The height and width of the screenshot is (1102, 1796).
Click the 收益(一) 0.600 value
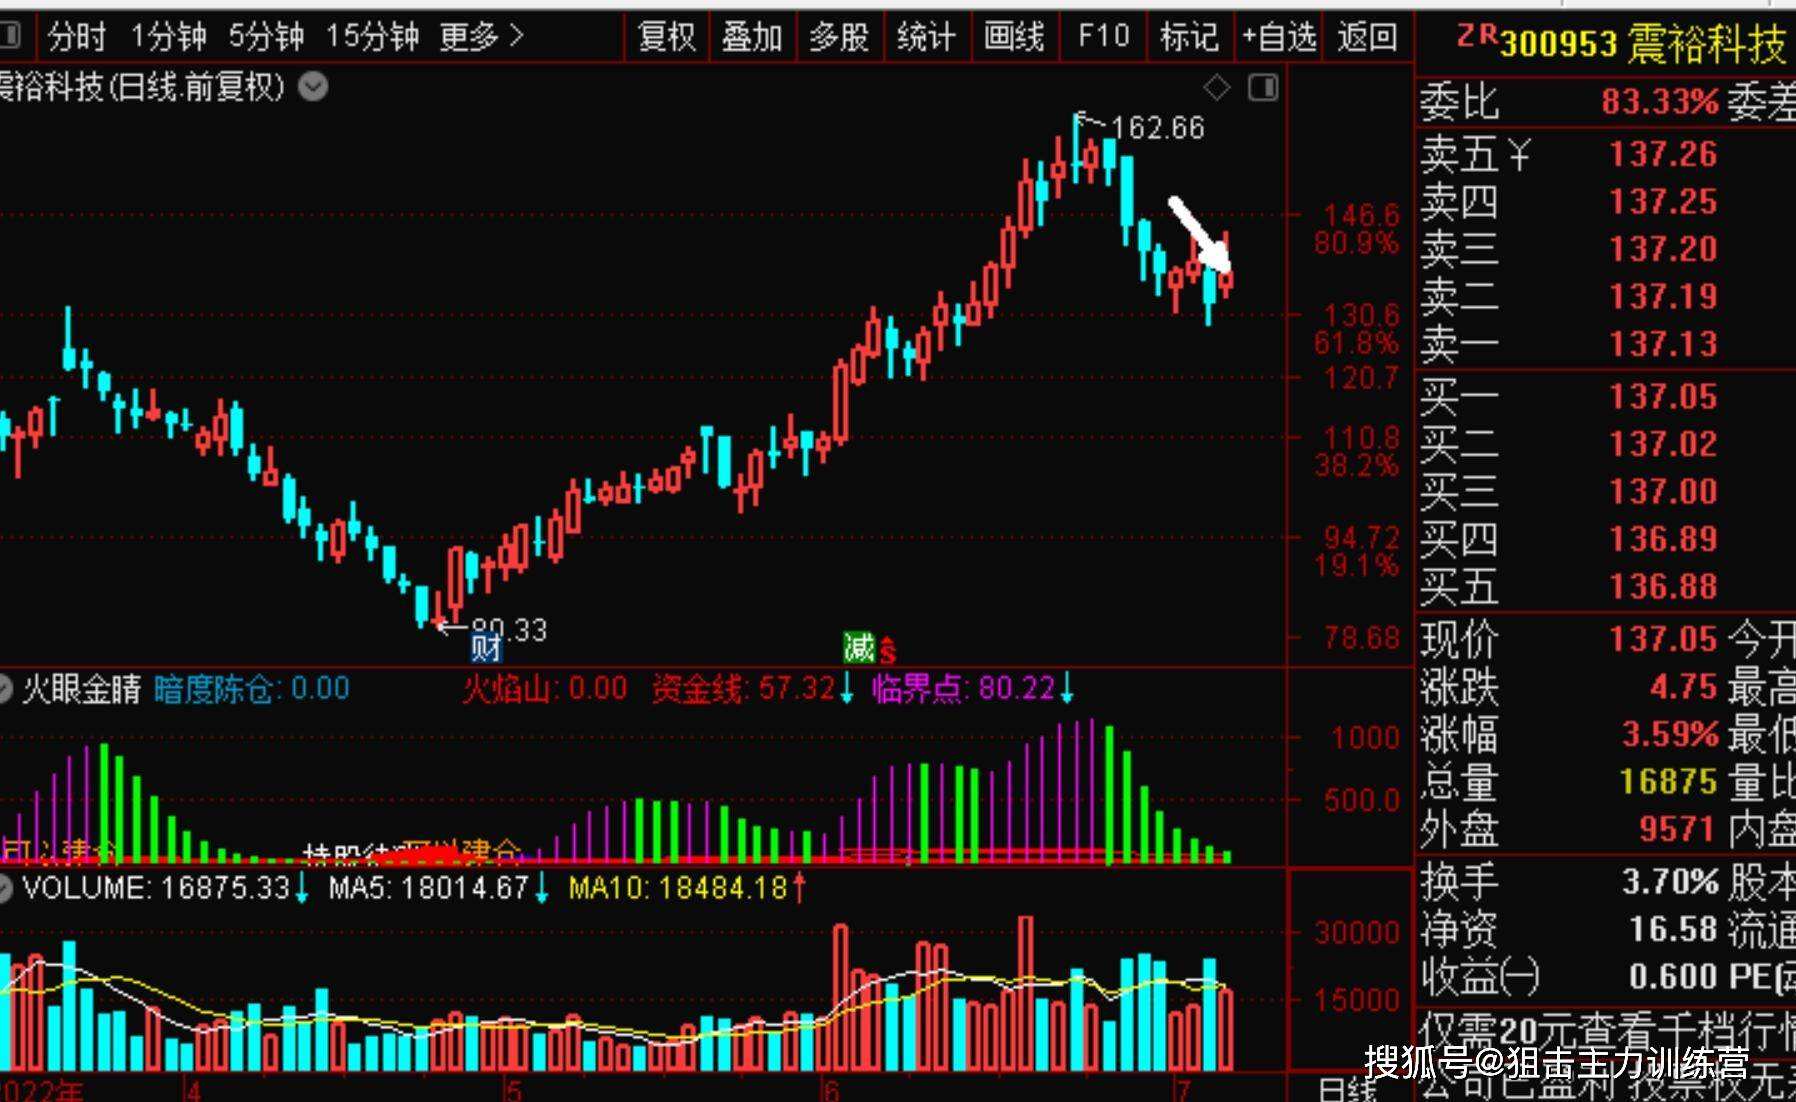point(1674,976)
